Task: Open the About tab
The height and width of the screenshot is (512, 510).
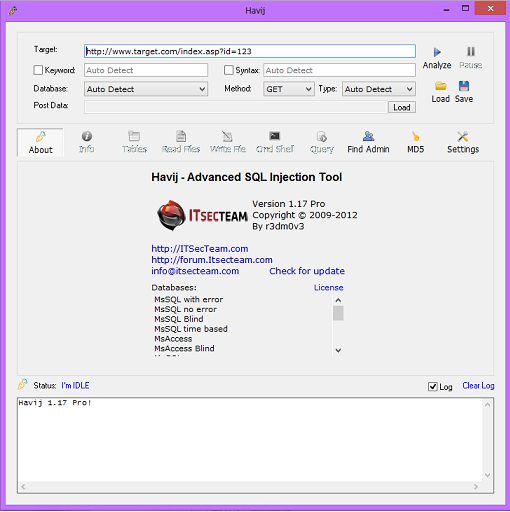Action: pos(40,142)
